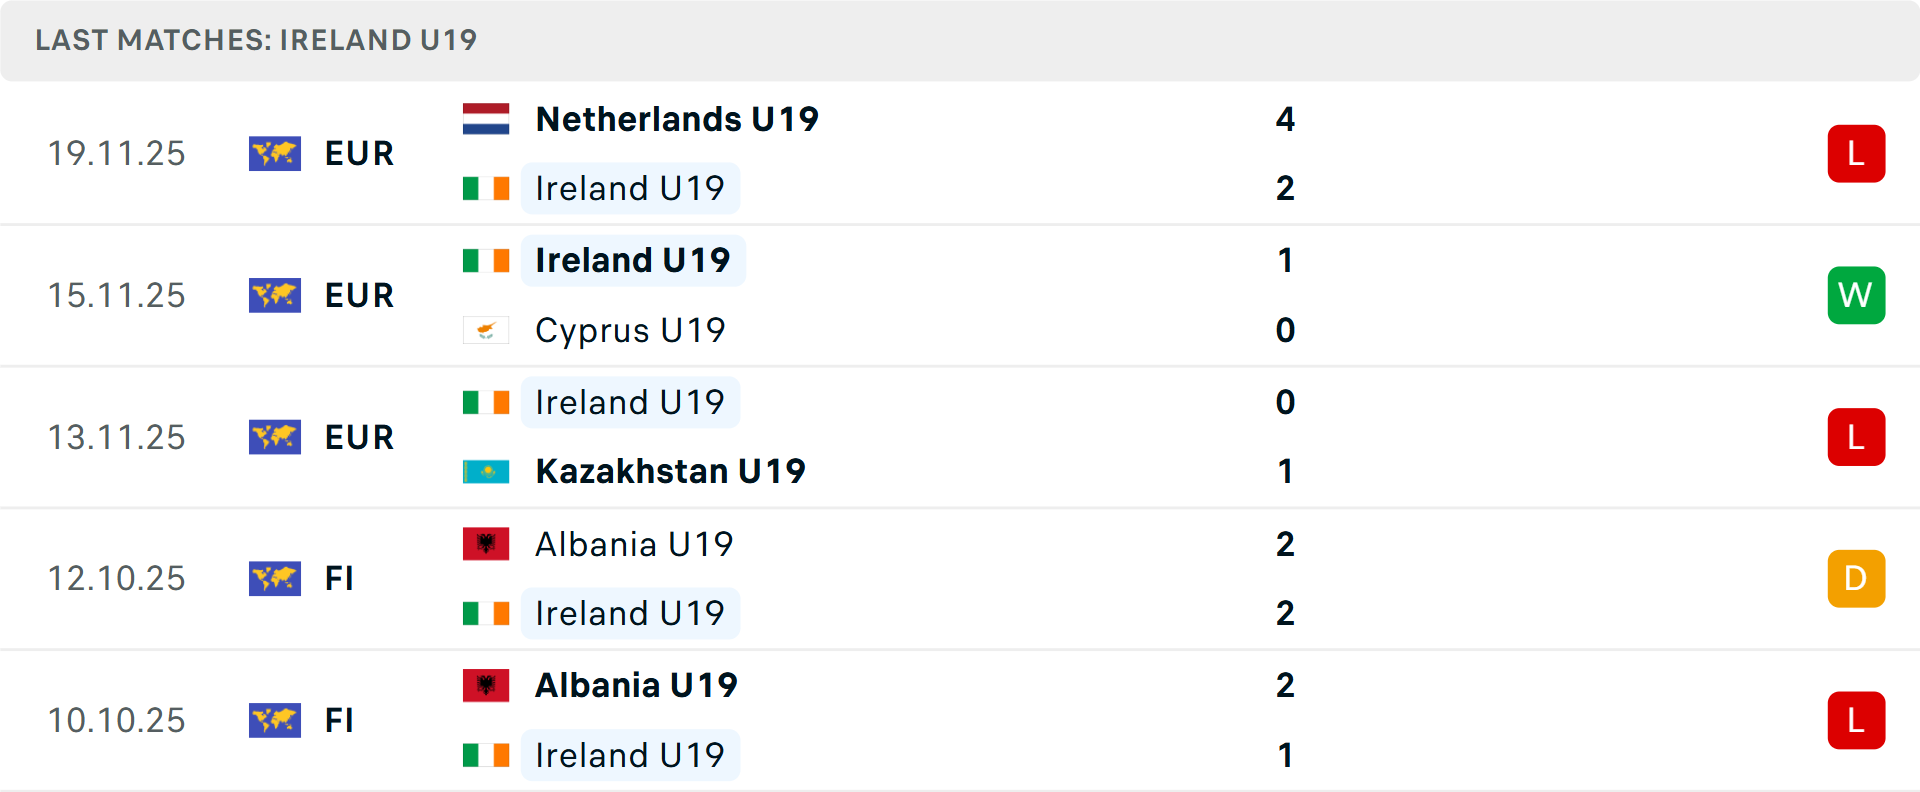This screenshot has width=1920, height=792.
Task: Click the Ireland U19 name in Cyprus match
Action: click(x=632, y=260)
